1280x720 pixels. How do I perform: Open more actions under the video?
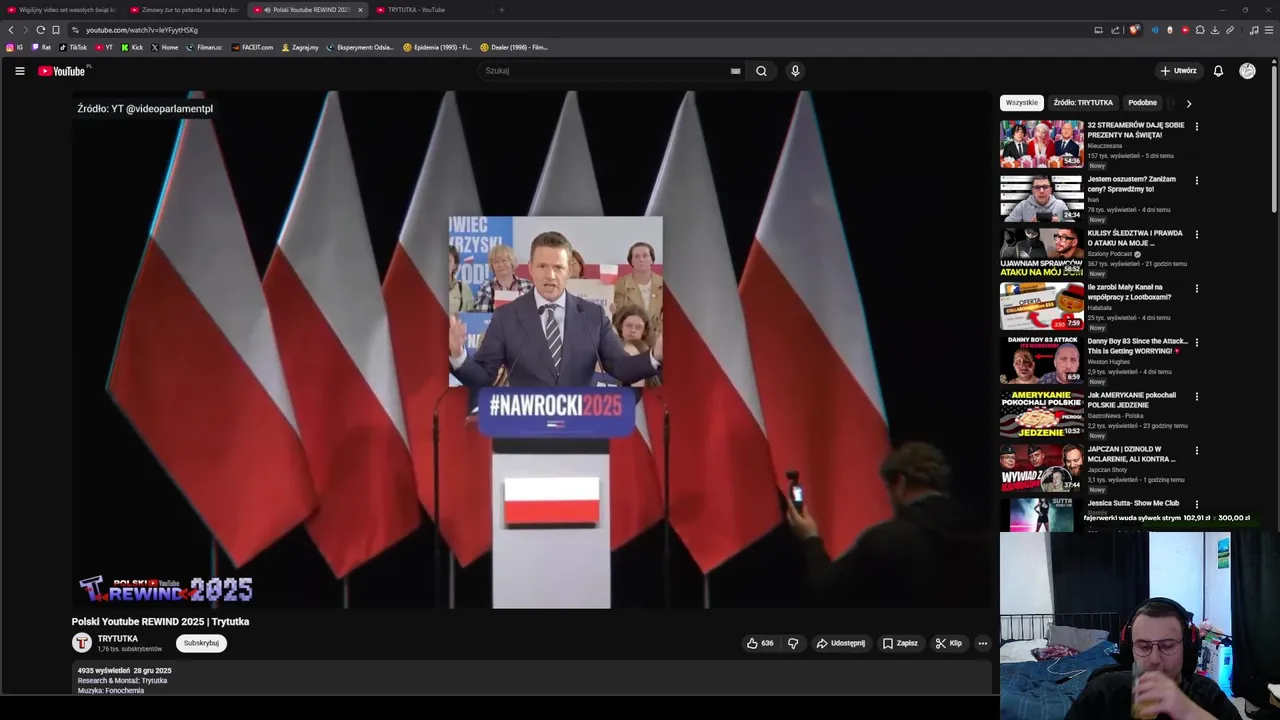click(x=983, y=643)
